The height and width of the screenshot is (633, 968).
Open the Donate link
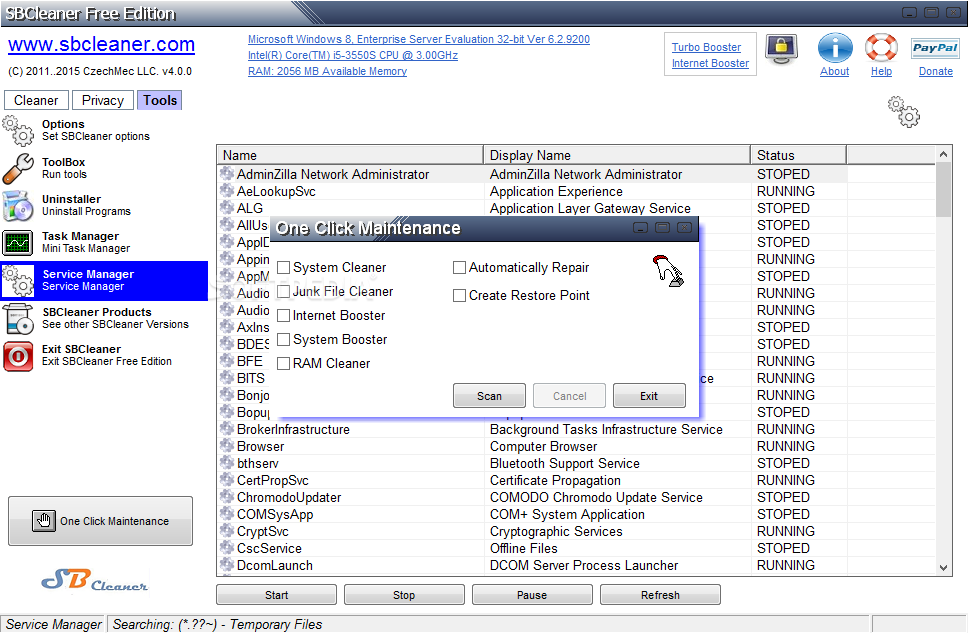(x=935, y=71)
